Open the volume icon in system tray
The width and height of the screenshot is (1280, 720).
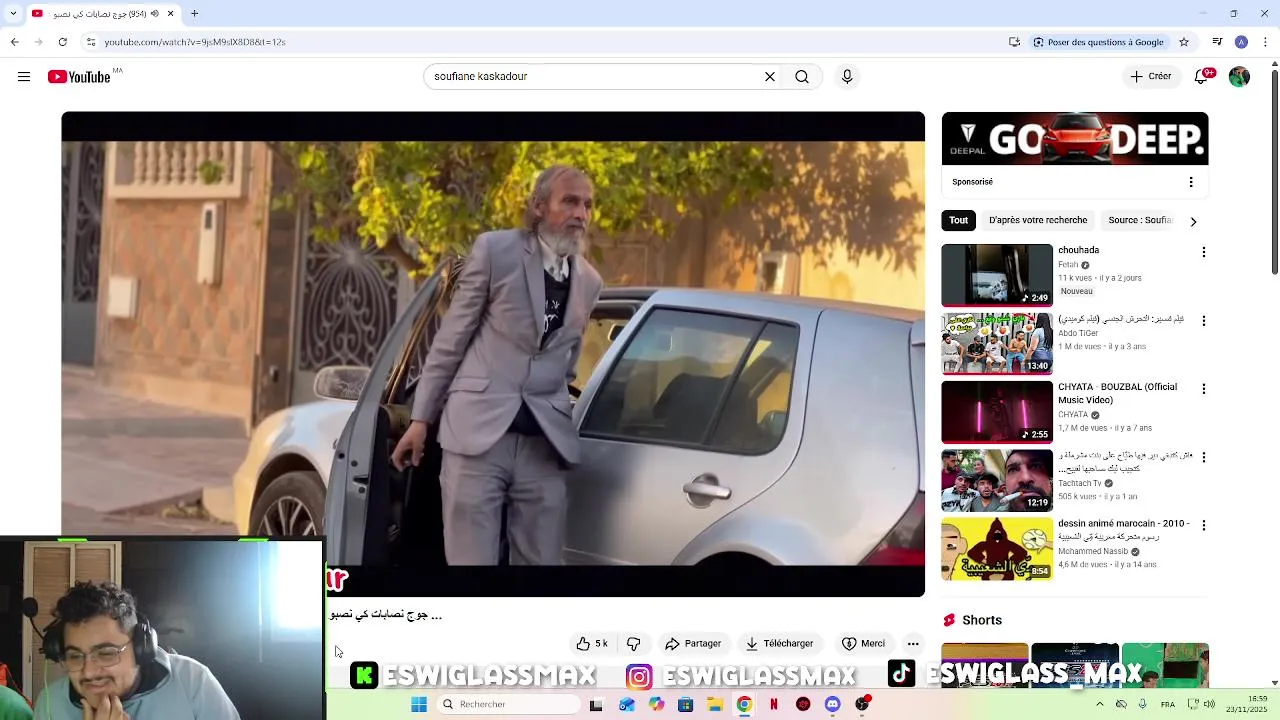click(1209, 704)
